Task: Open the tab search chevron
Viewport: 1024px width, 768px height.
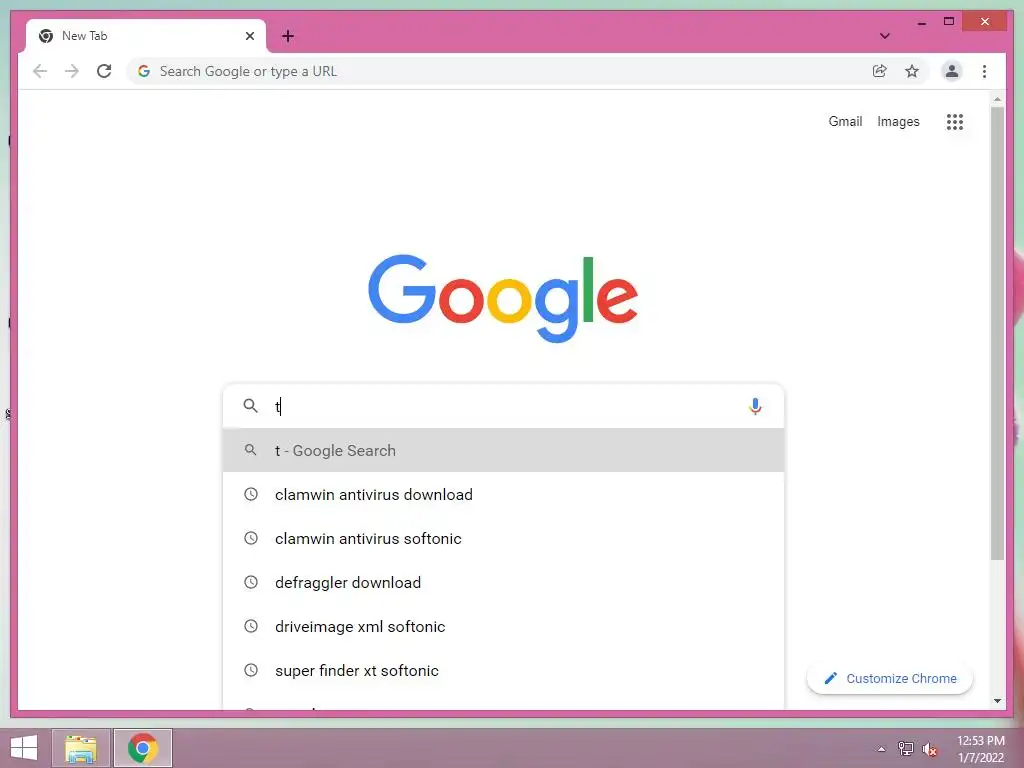Action: coord(884,36)
